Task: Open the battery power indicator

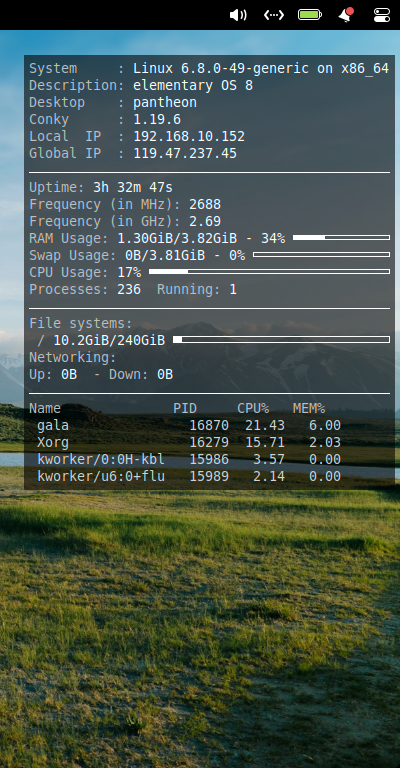Action: tap(310, 15)
